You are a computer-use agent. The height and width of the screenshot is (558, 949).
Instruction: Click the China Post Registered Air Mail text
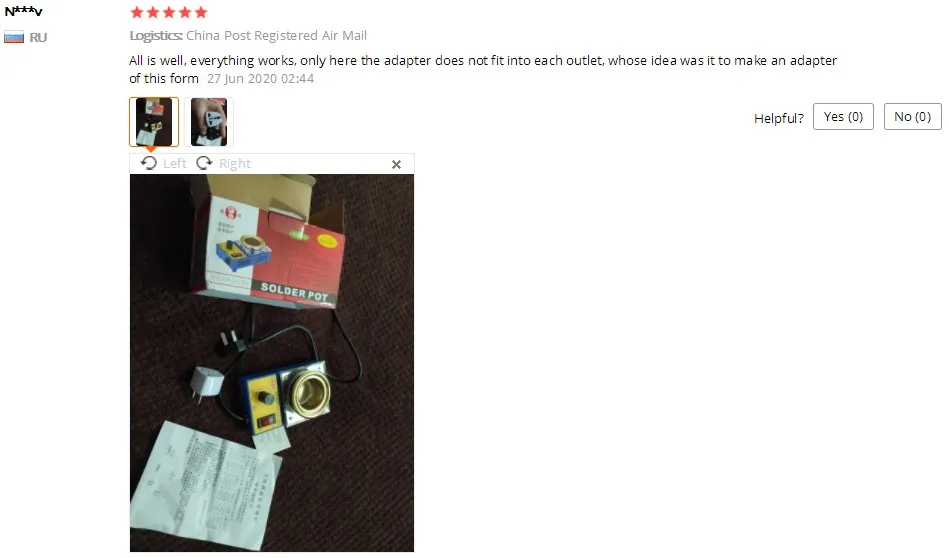tap(276, 36)
